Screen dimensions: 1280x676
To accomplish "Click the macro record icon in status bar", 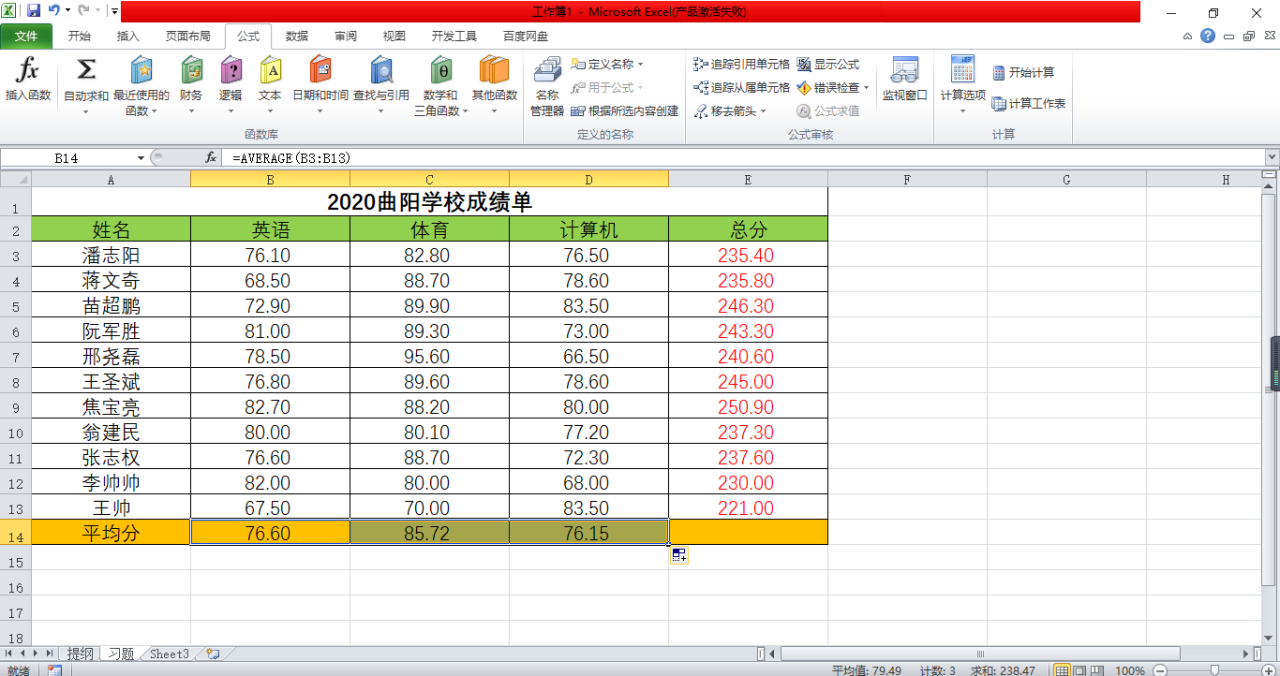I will tap(54, 670).
